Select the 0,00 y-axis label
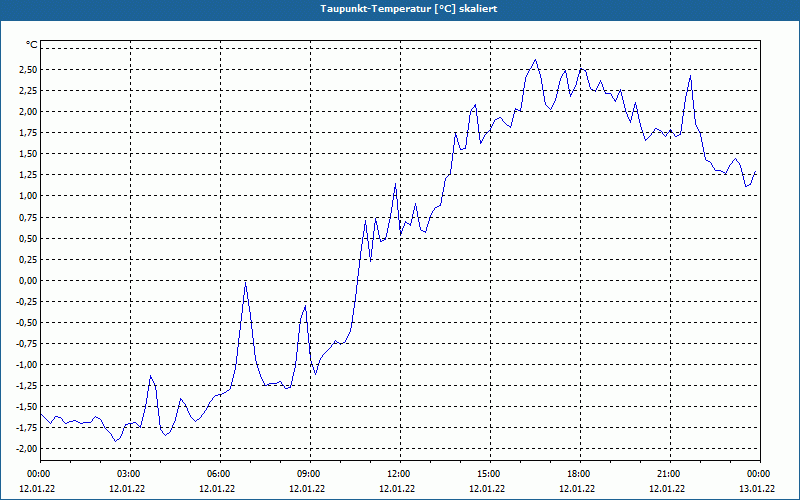Image resolution: width=800 pixels, height=500 pixels. [28, 281]
